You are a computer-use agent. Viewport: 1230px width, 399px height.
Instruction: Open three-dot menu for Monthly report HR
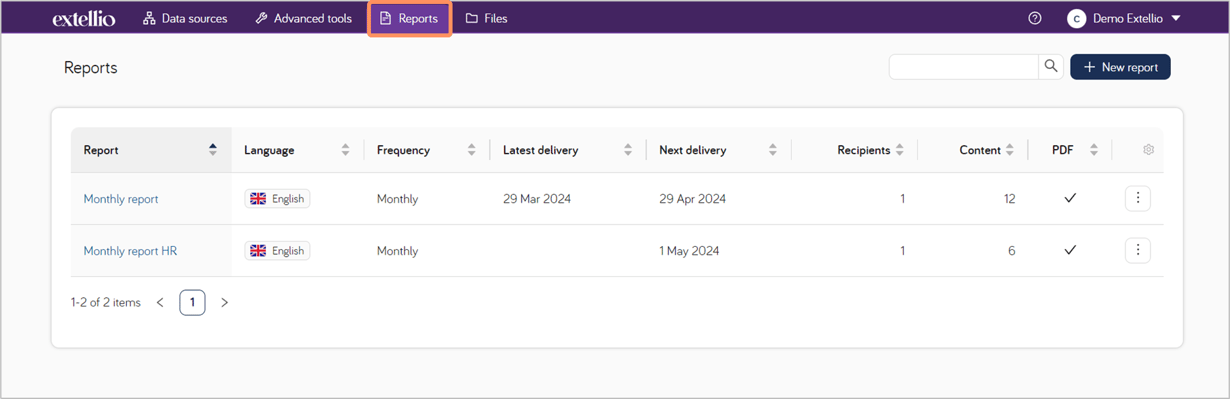point(1137,250)
